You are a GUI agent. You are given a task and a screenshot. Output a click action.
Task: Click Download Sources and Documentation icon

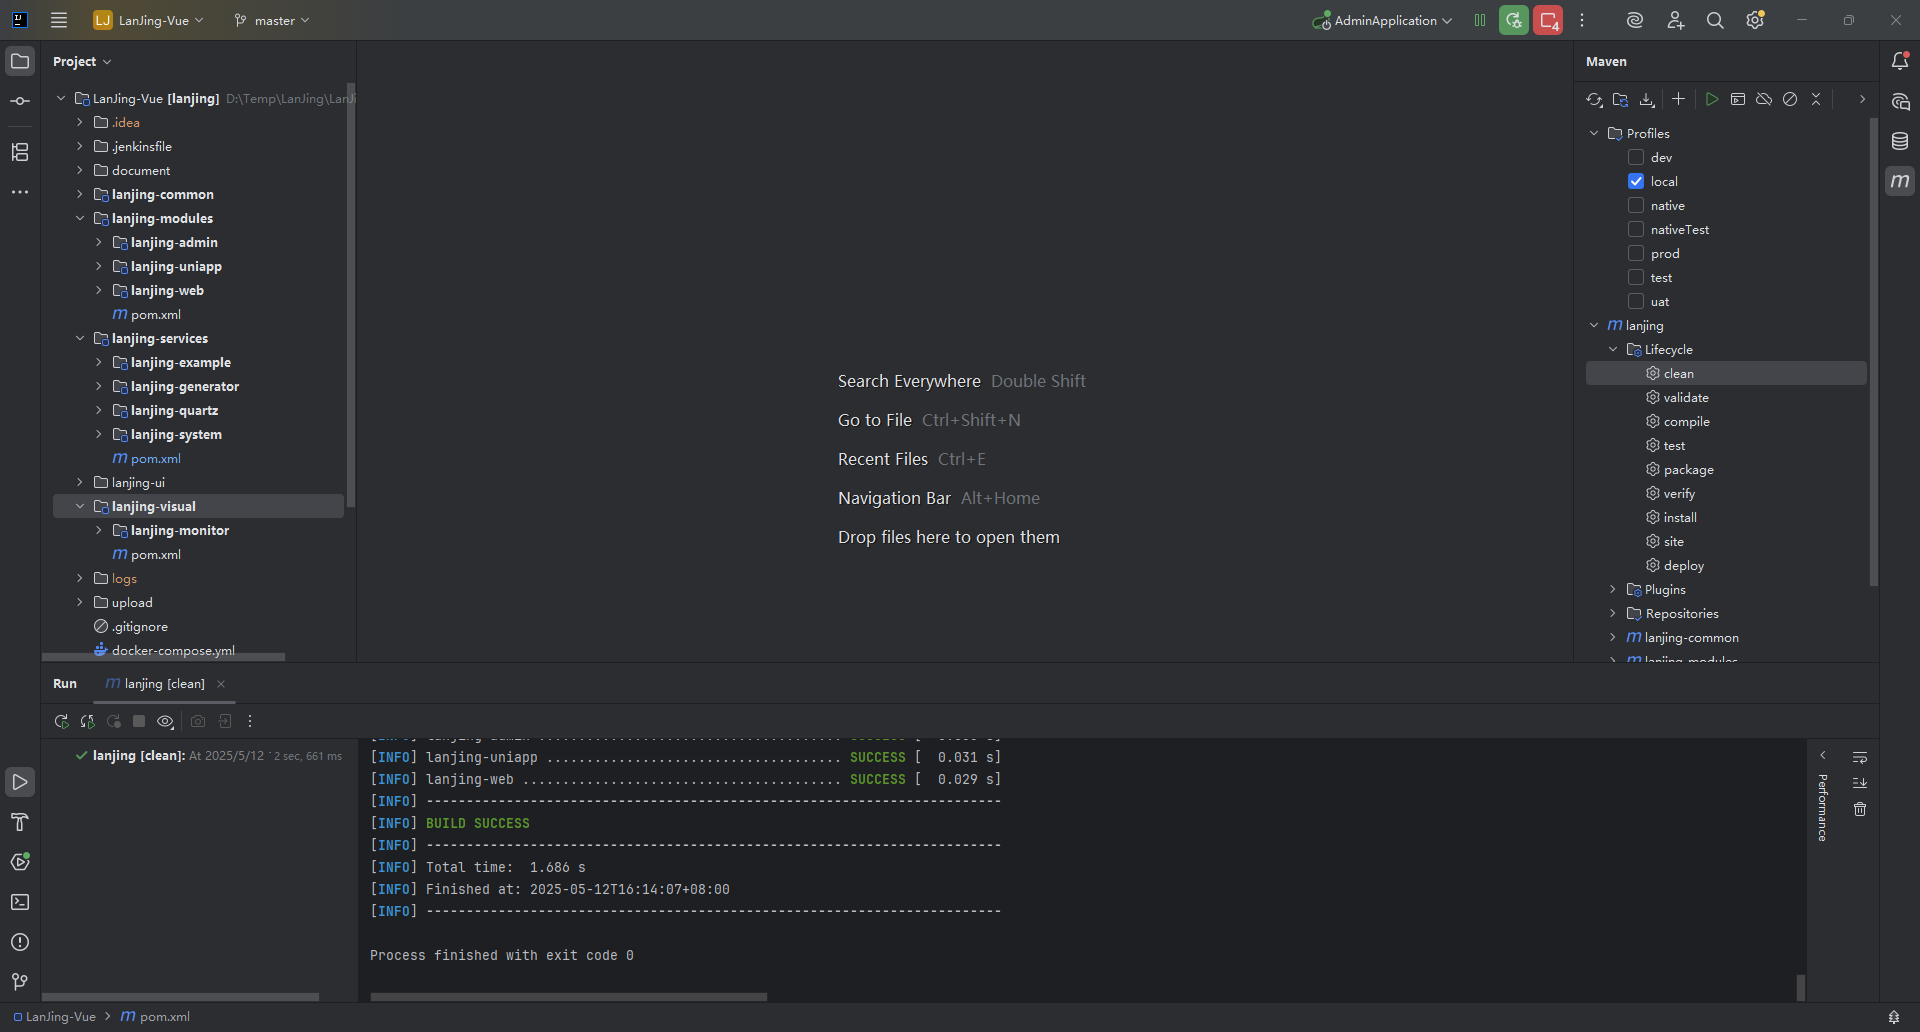point(1647,99)
